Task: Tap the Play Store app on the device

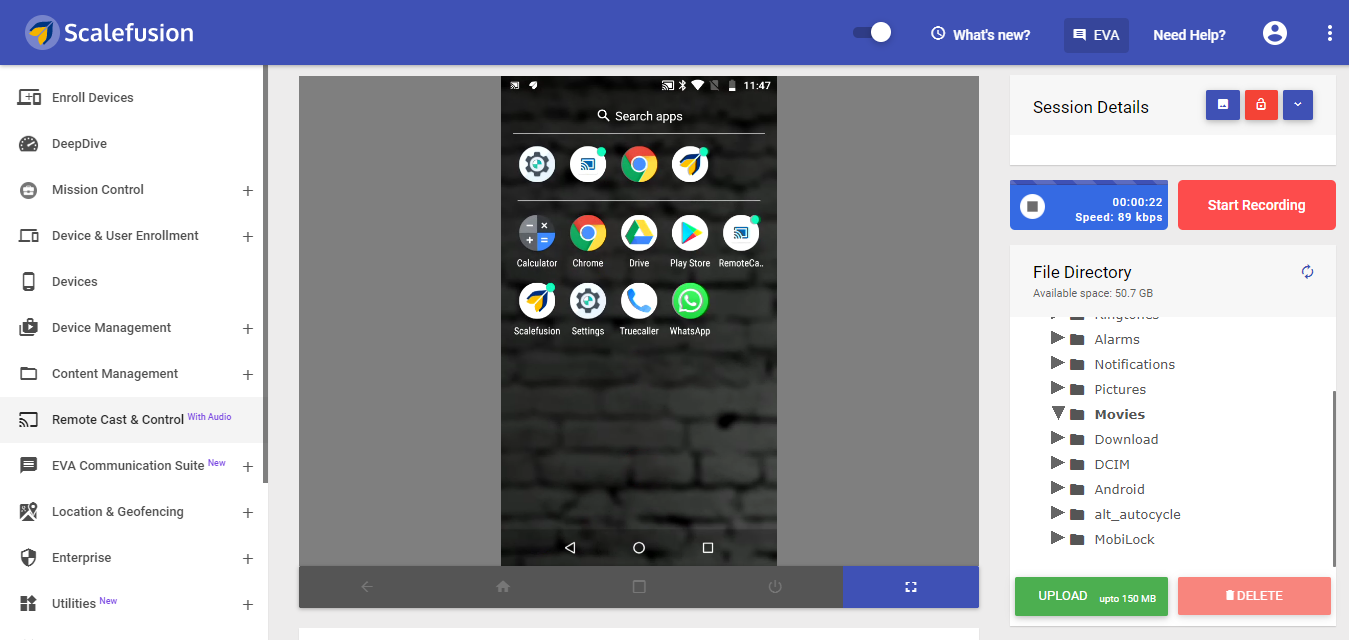Action: 690,241
